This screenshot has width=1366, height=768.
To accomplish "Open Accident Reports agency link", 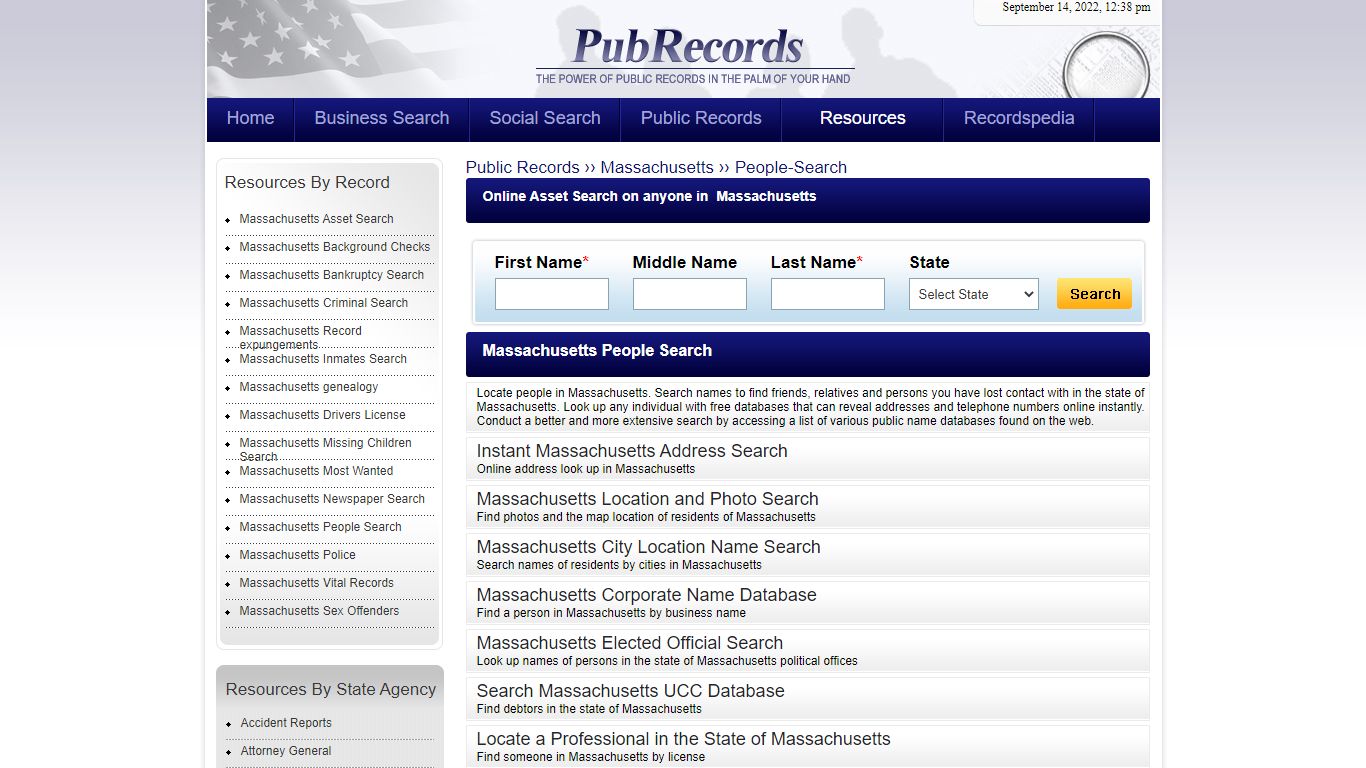I will click(x=286, y=723).
